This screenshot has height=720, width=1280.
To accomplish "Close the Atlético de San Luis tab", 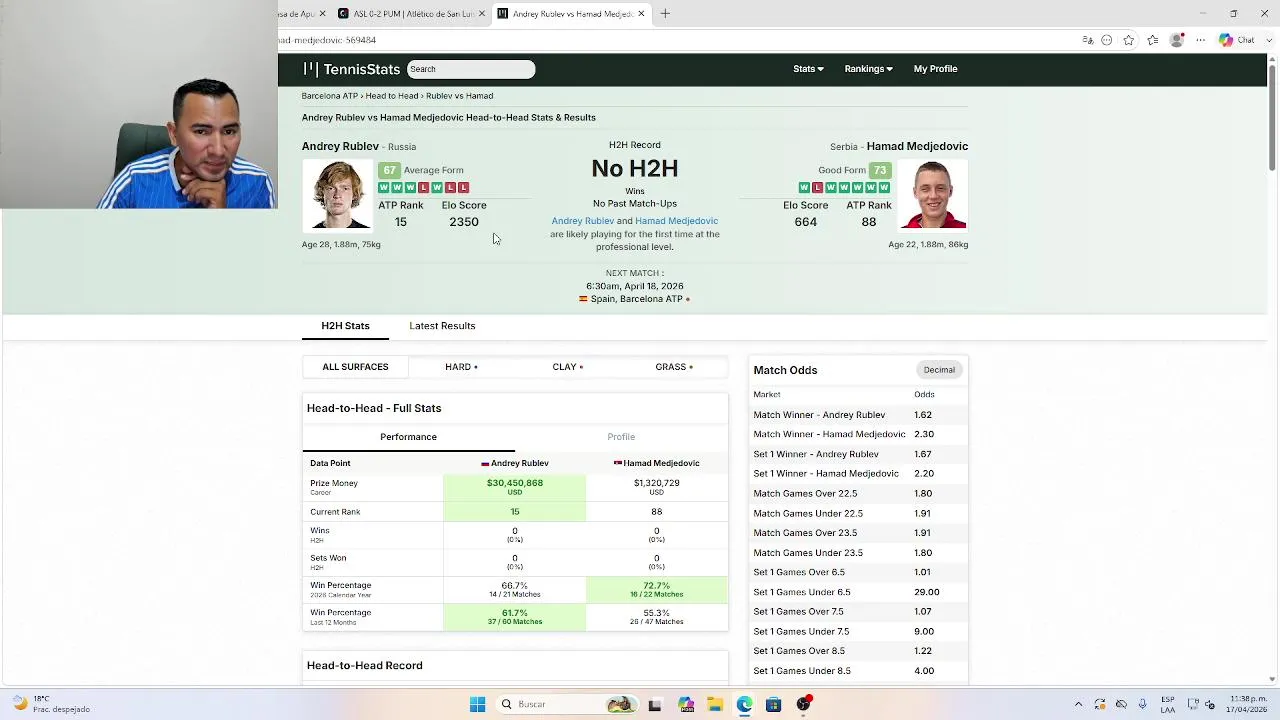I will tap(482, 13).
